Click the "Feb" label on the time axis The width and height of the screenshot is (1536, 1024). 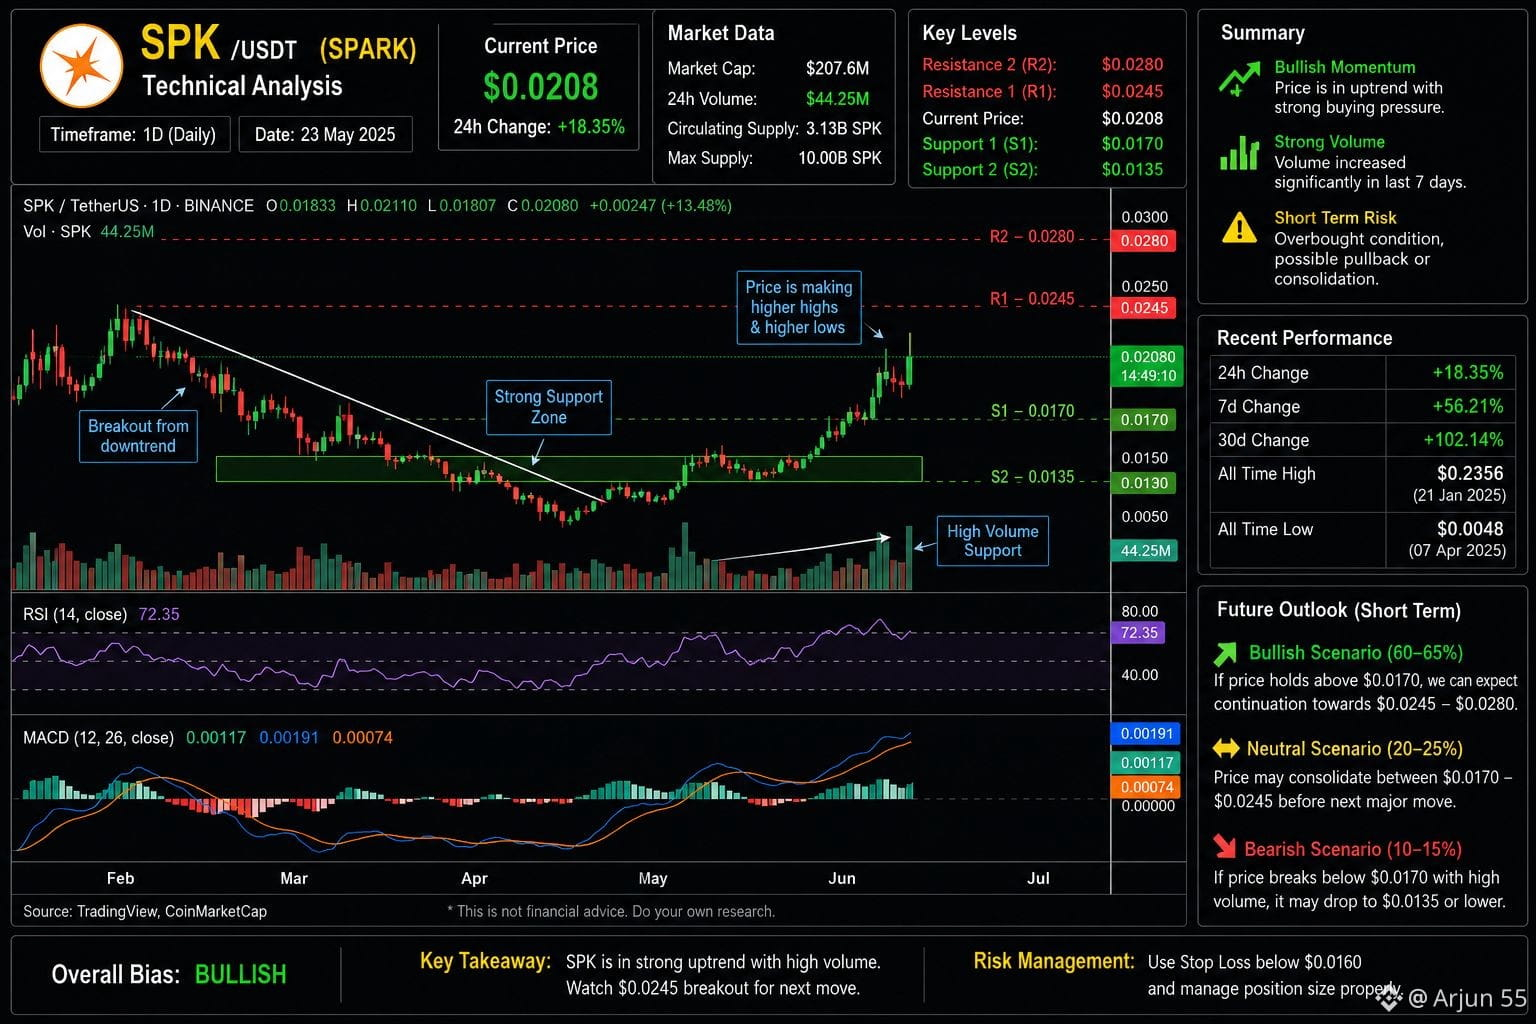(120, 878)
